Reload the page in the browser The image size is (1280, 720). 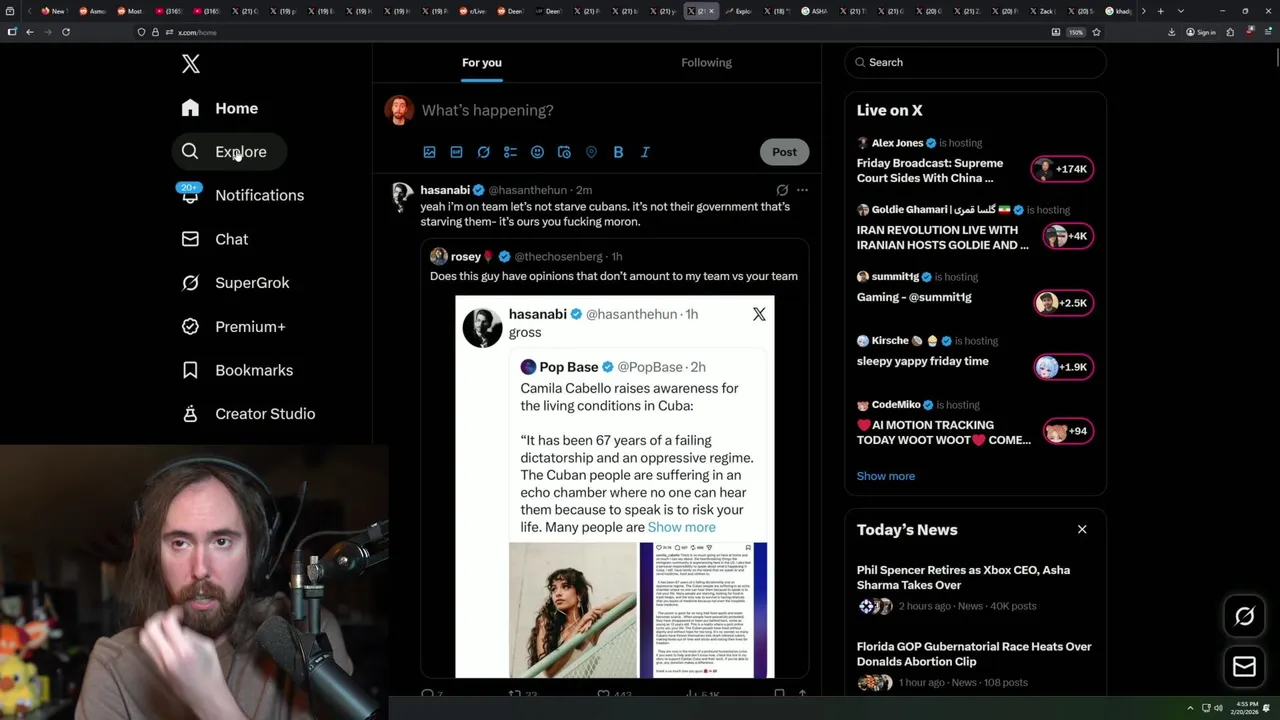(66, 32)
